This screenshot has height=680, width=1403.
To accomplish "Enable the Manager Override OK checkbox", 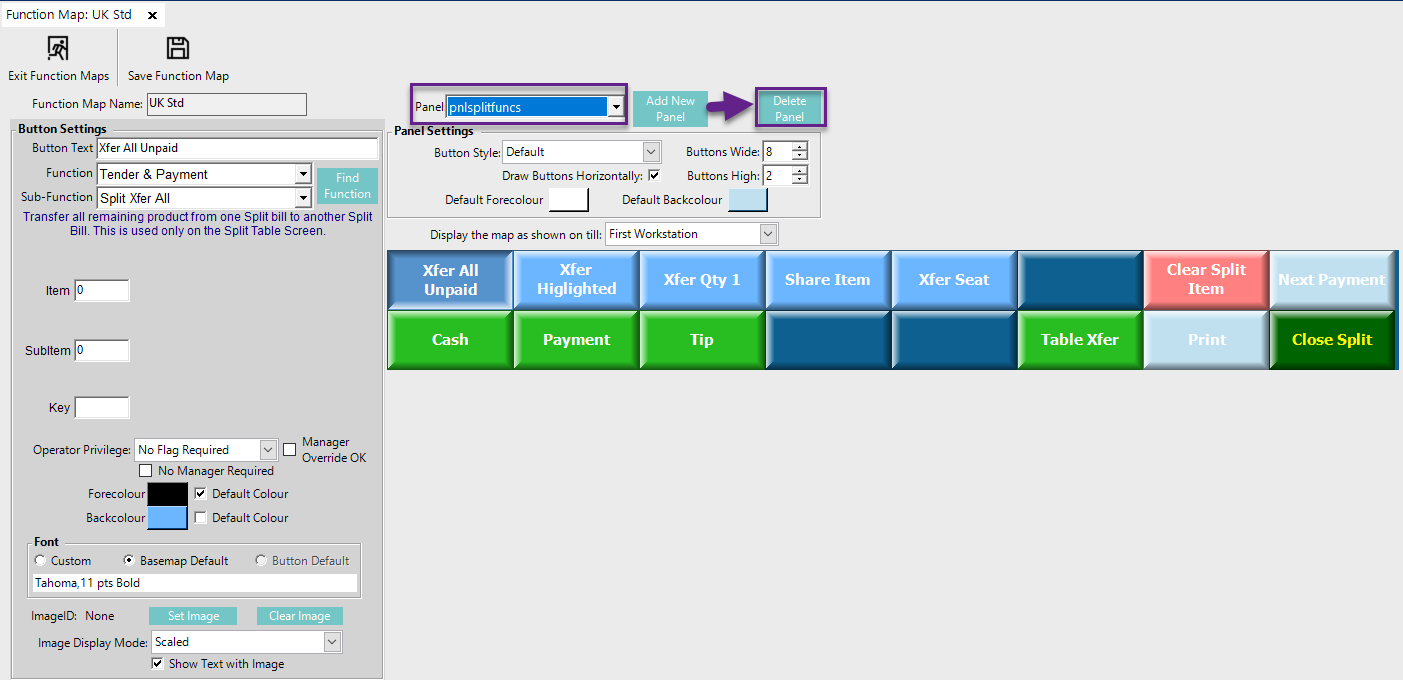I will point(290,450).
